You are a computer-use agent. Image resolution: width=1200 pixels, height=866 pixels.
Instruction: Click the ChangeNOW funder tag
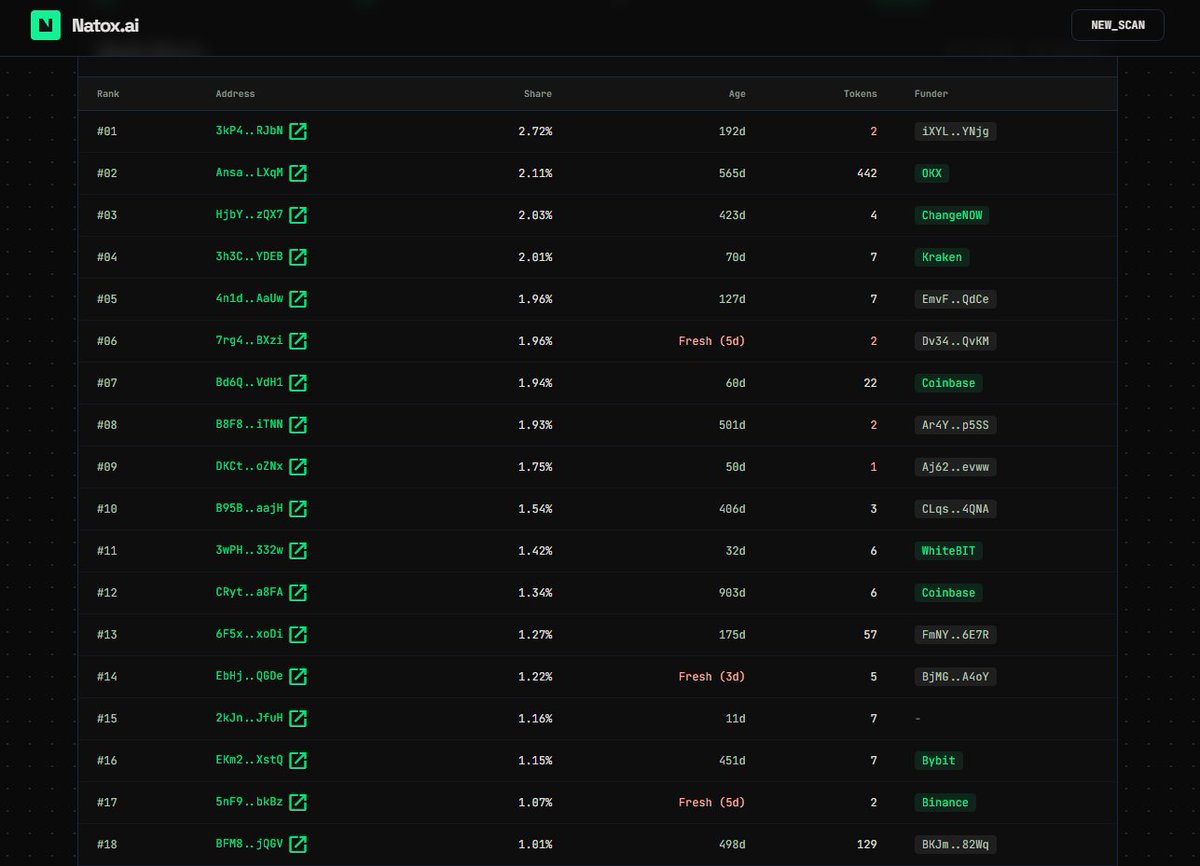coord(952,215)
